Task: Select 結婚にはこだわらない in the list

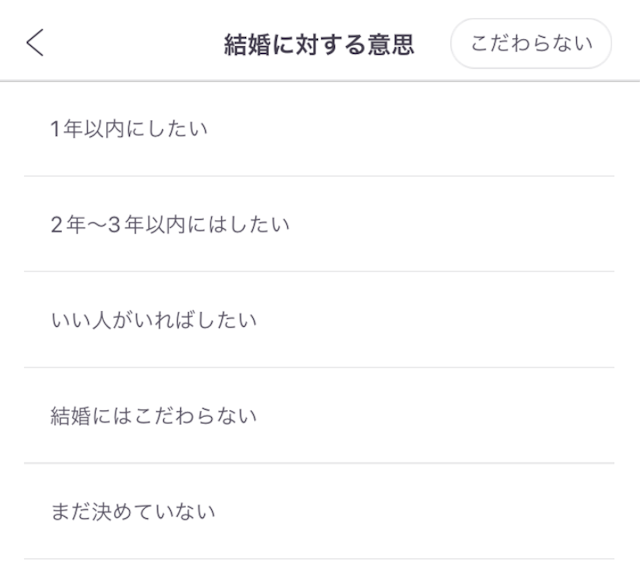Action: point(320,415)
